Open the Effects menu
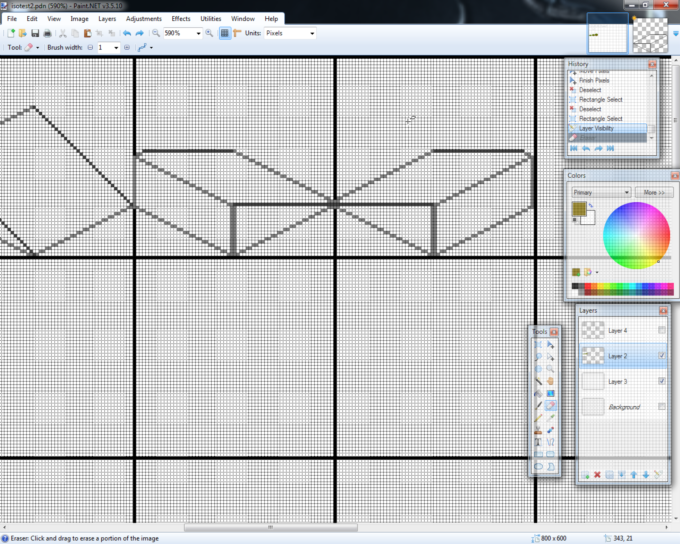The width and height of the screenshot is (680, 544). tap(181, 19)
